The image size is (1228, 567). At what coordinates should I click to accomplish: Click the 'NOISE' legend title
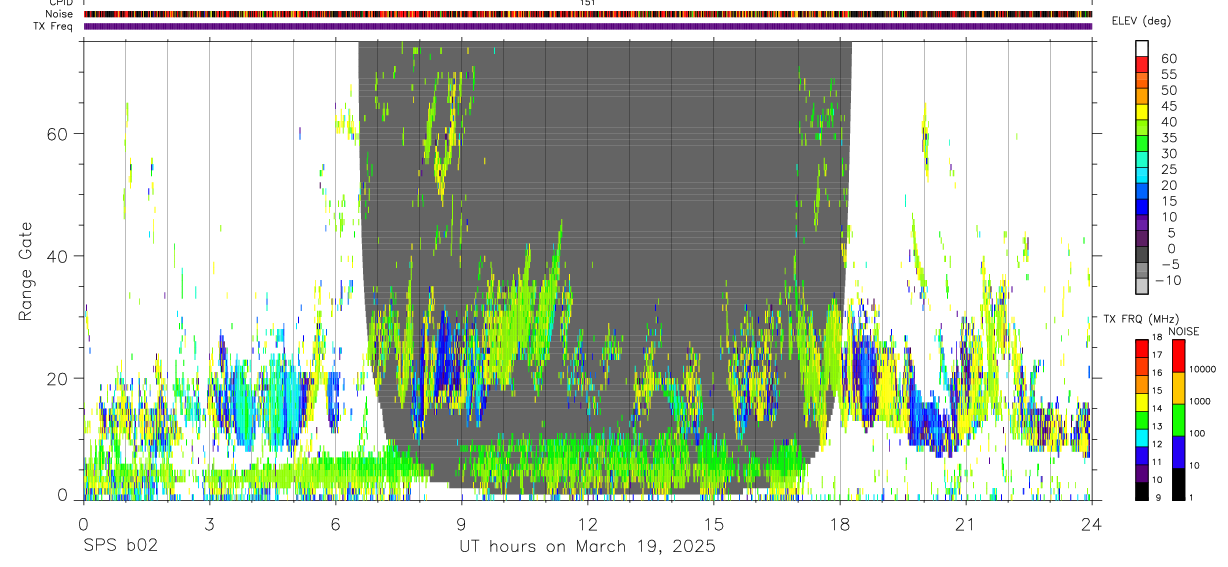(x=1183, y=331)
